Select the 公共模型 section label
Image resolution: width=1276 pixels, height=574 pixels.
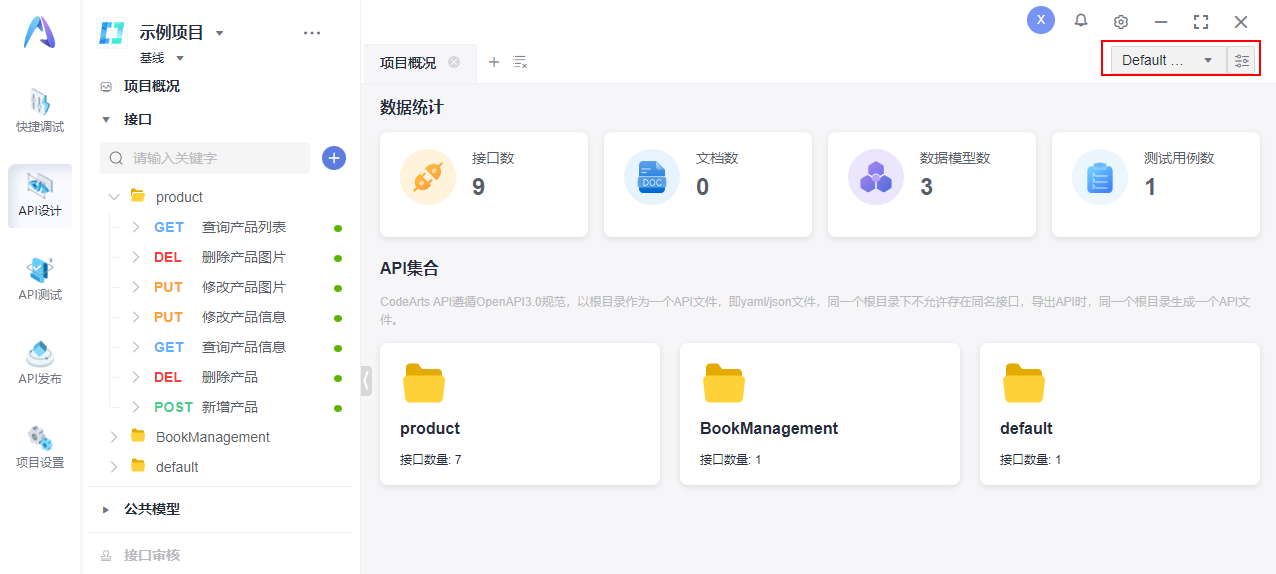click(x=152, y=509)
